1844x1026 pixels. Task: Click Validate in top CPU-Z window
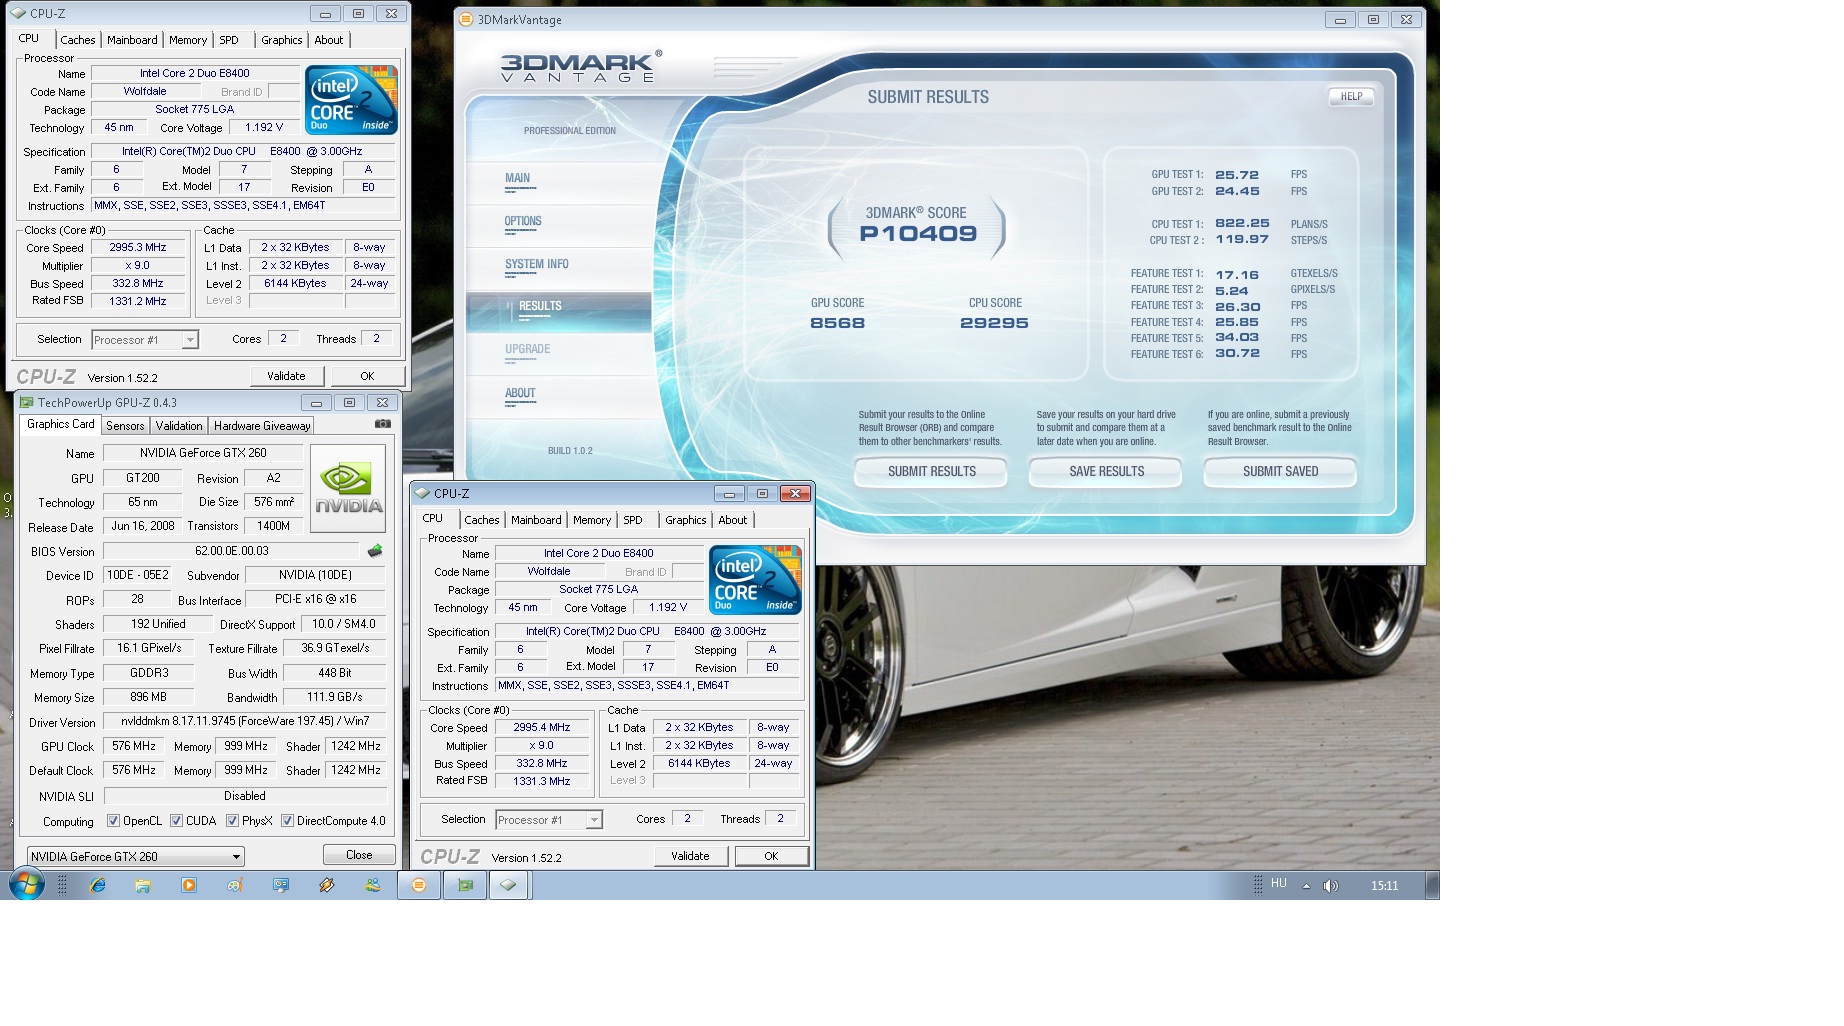click(286, 376)
